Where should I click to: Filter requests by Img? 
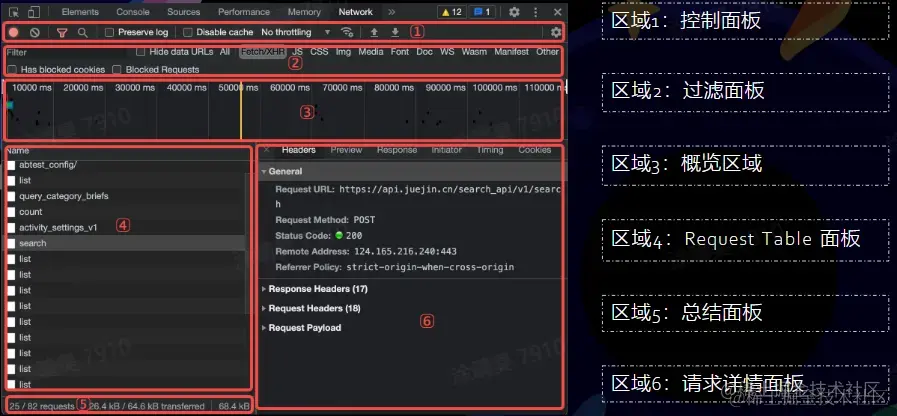coord(343,51)
